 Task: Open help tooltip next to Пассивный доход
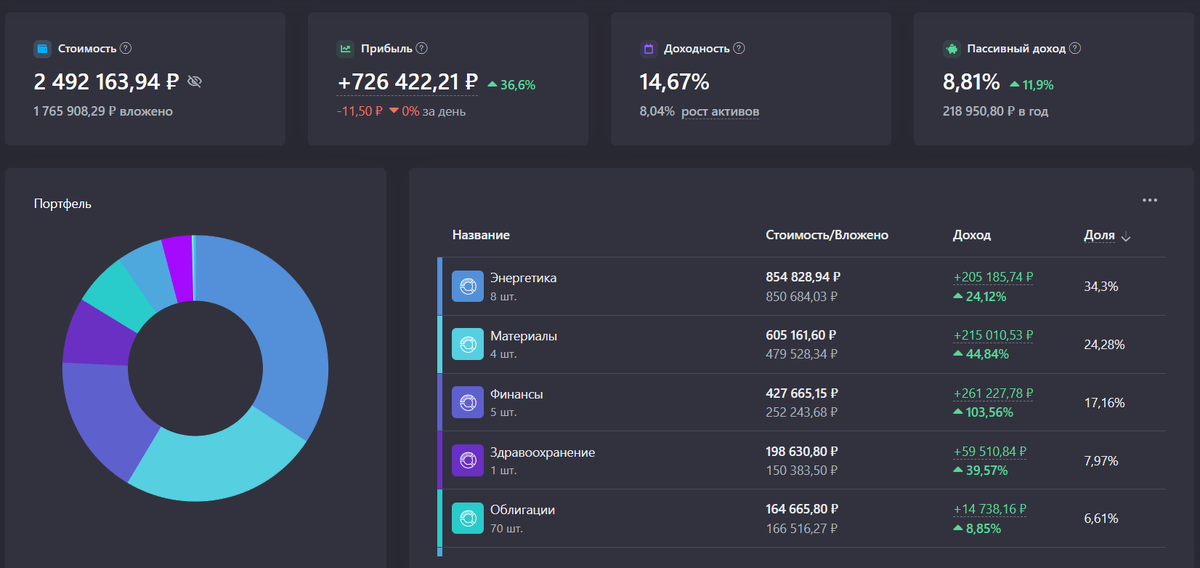(x=1075, y=48)
